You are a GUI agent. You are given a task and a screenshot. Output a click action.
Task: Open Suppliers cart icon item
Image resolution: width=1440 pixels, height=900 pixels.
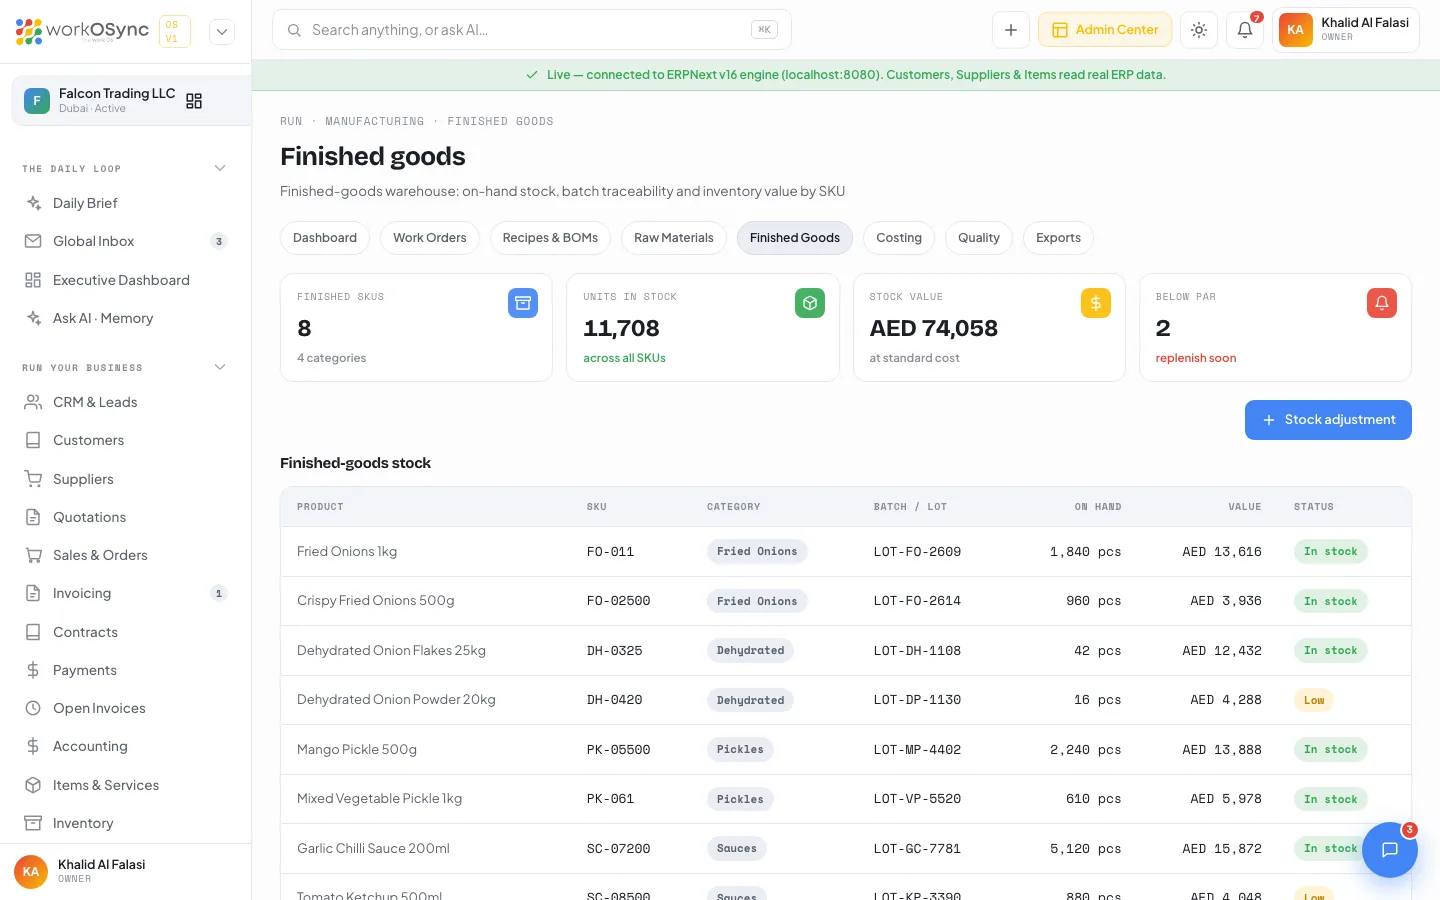pyautogui.click(x=126, y=479)
